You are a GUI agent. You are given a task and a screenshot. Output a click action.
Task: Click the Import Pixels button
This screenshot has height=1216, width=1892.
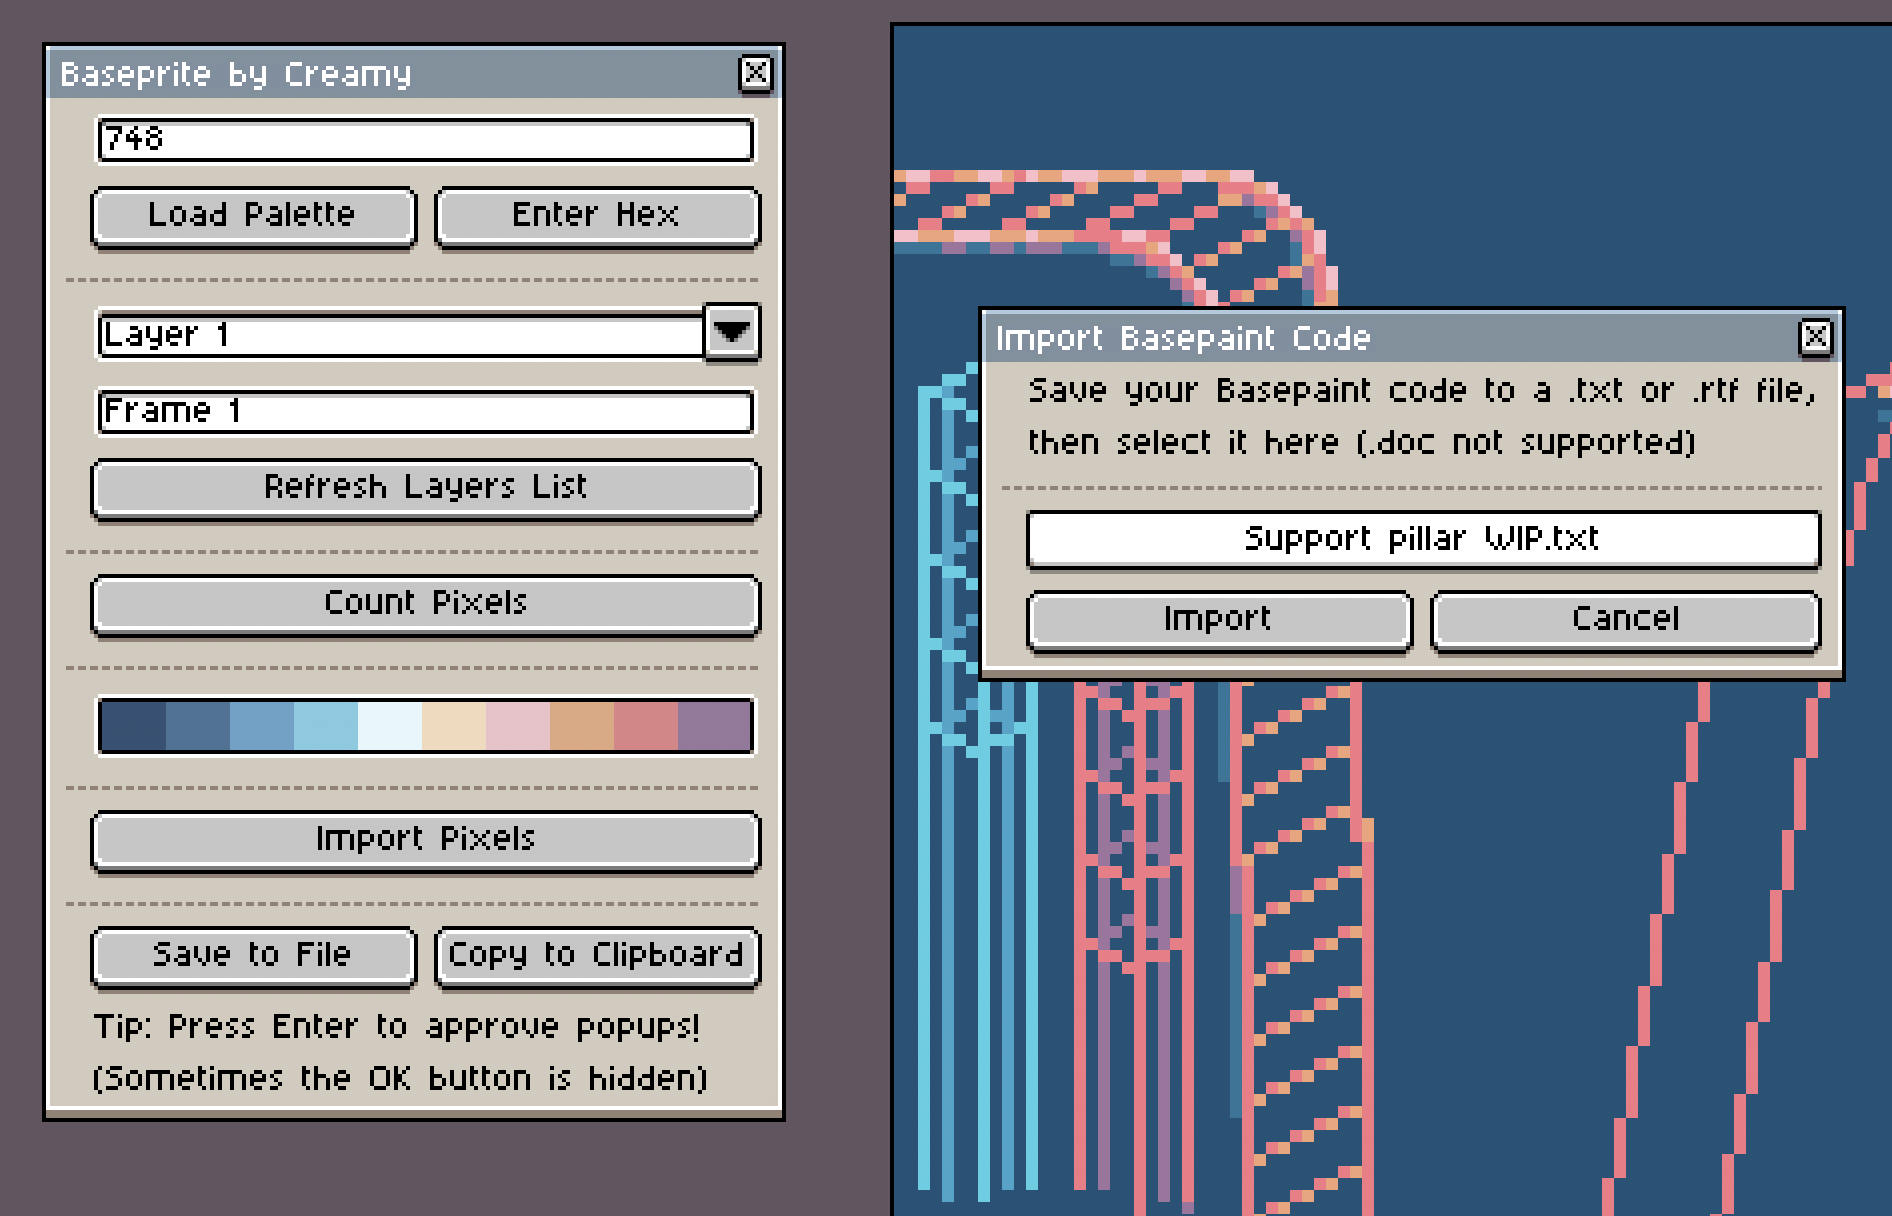click(x=425, y=840)
